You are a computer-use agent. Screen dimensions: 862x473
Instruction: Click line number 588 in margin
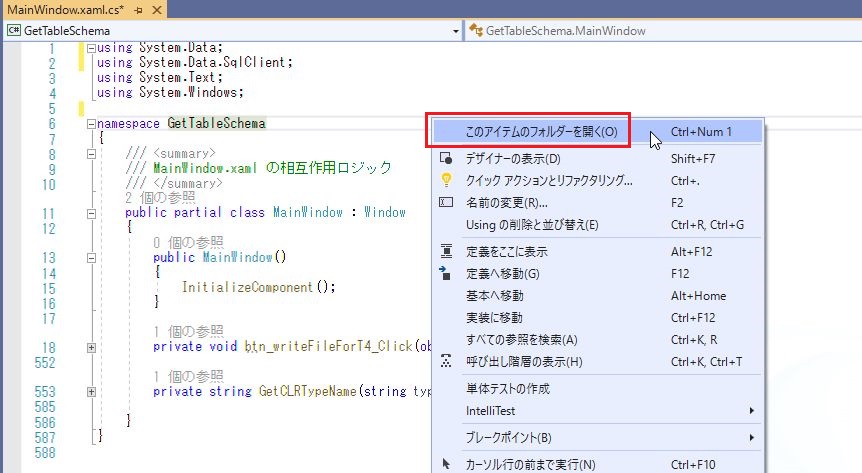(45, 453)
